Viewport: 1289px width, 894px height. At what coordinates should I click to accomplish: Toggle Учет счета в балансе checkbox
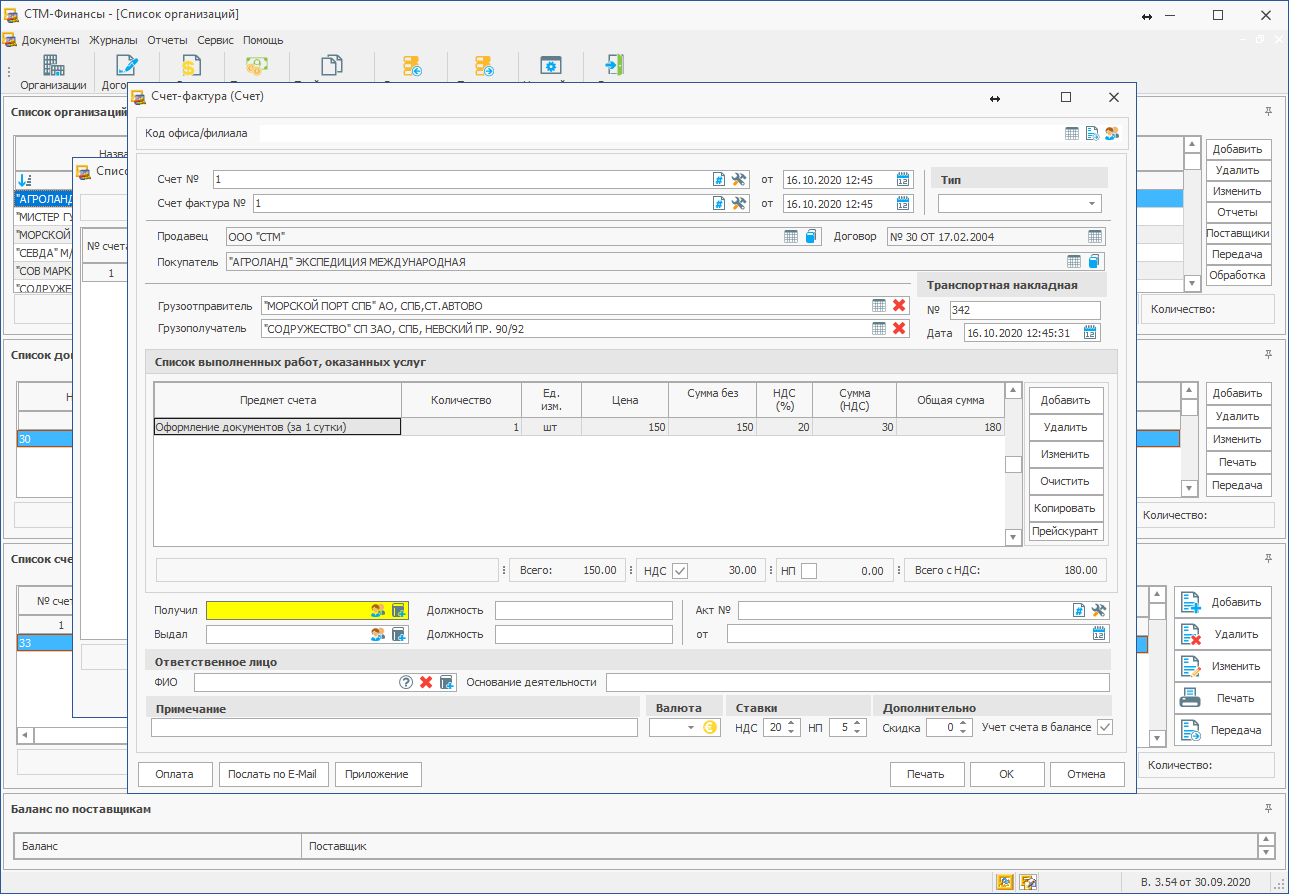click(1105, 727)
